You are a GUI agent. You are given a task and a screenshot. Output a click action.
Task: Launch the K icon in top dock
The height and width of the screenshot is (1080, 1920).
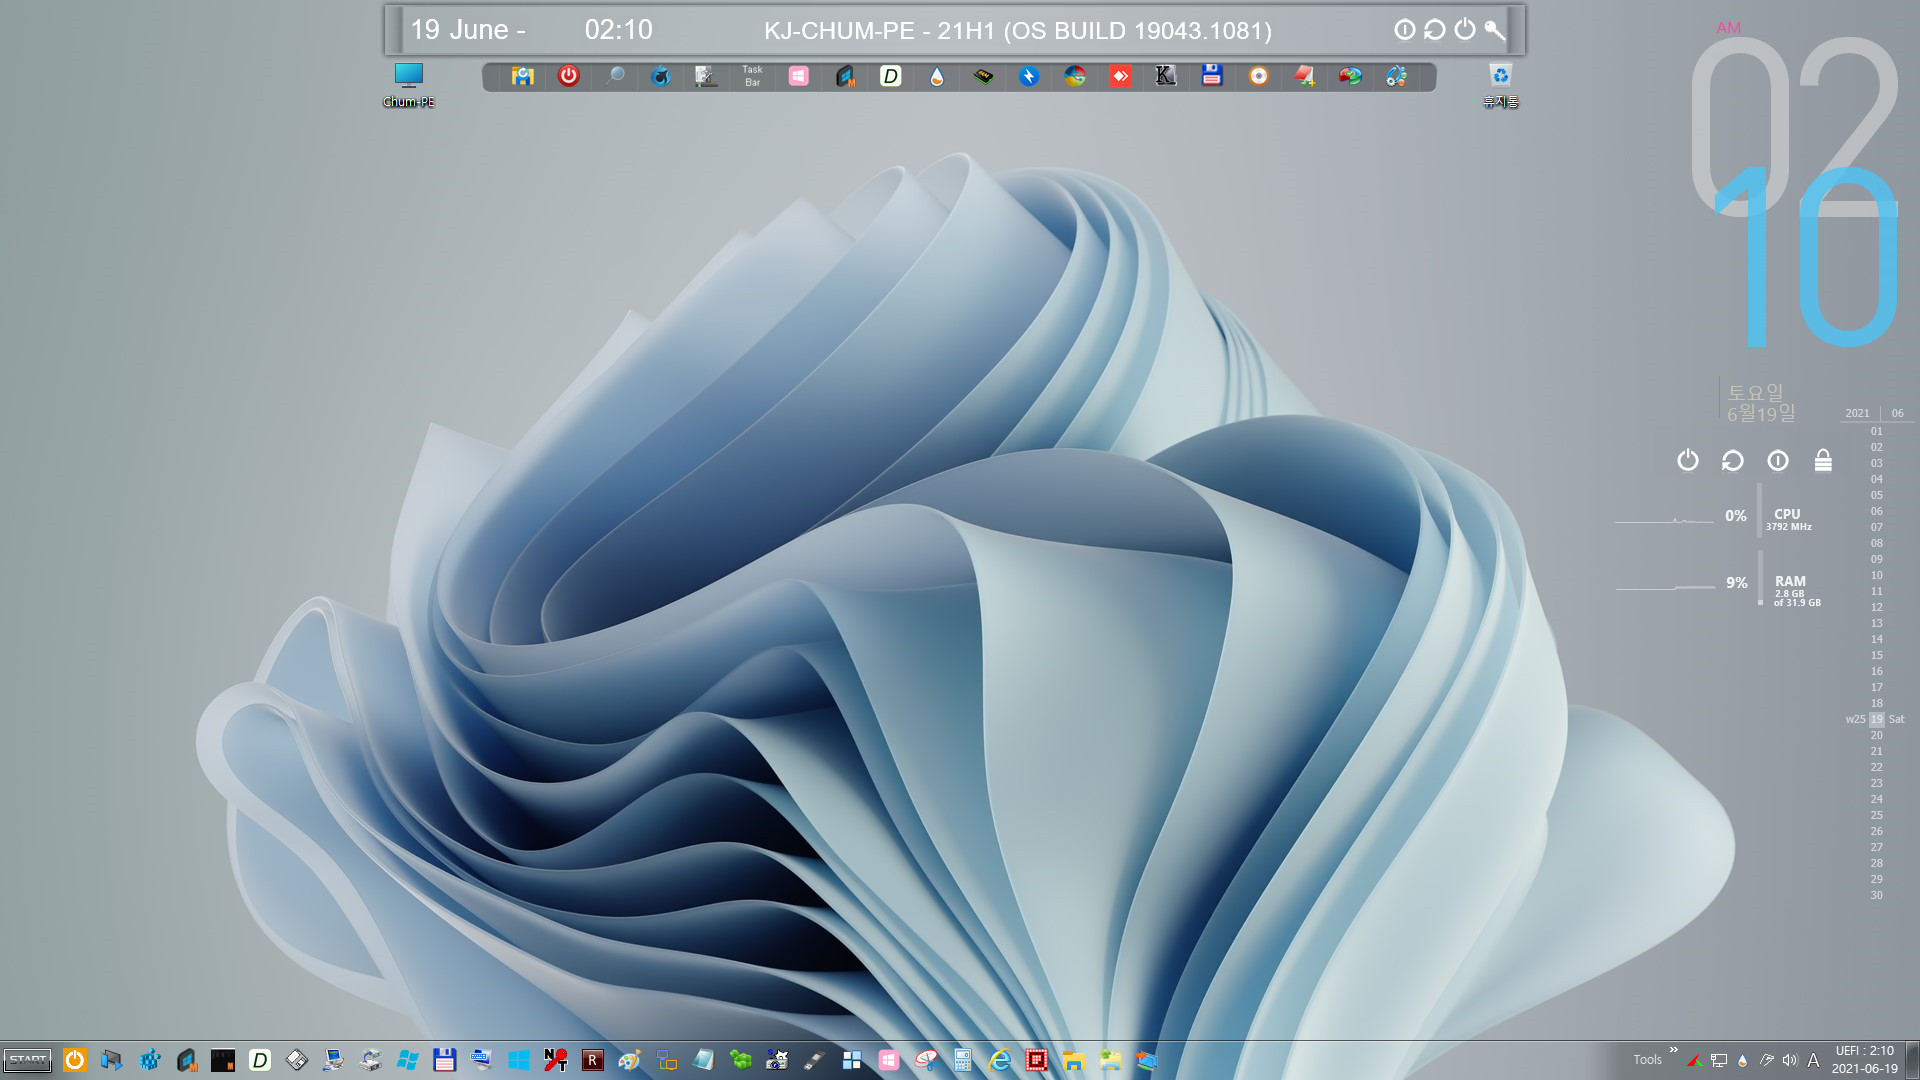pyautogui.click(x=1166, y=76)
